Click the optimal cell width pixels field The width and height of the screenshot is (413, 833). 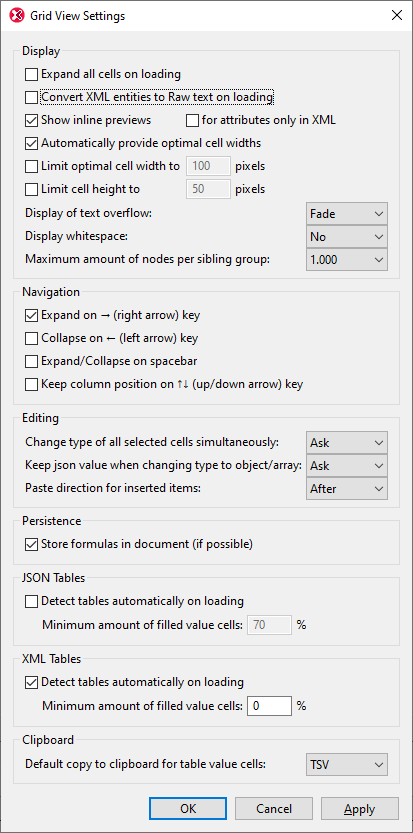[x=208, y=166]
